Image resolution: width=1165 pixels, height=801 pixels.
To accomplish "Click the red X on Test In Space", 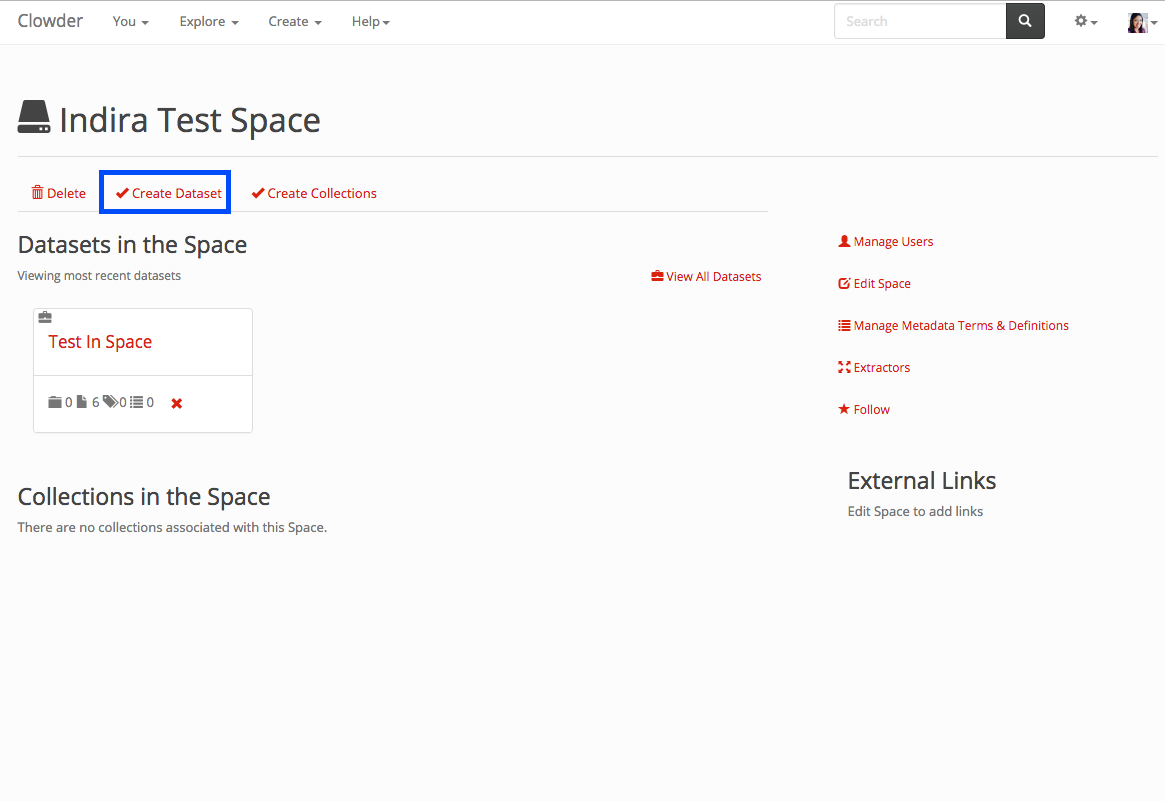I will click(177, 403).
